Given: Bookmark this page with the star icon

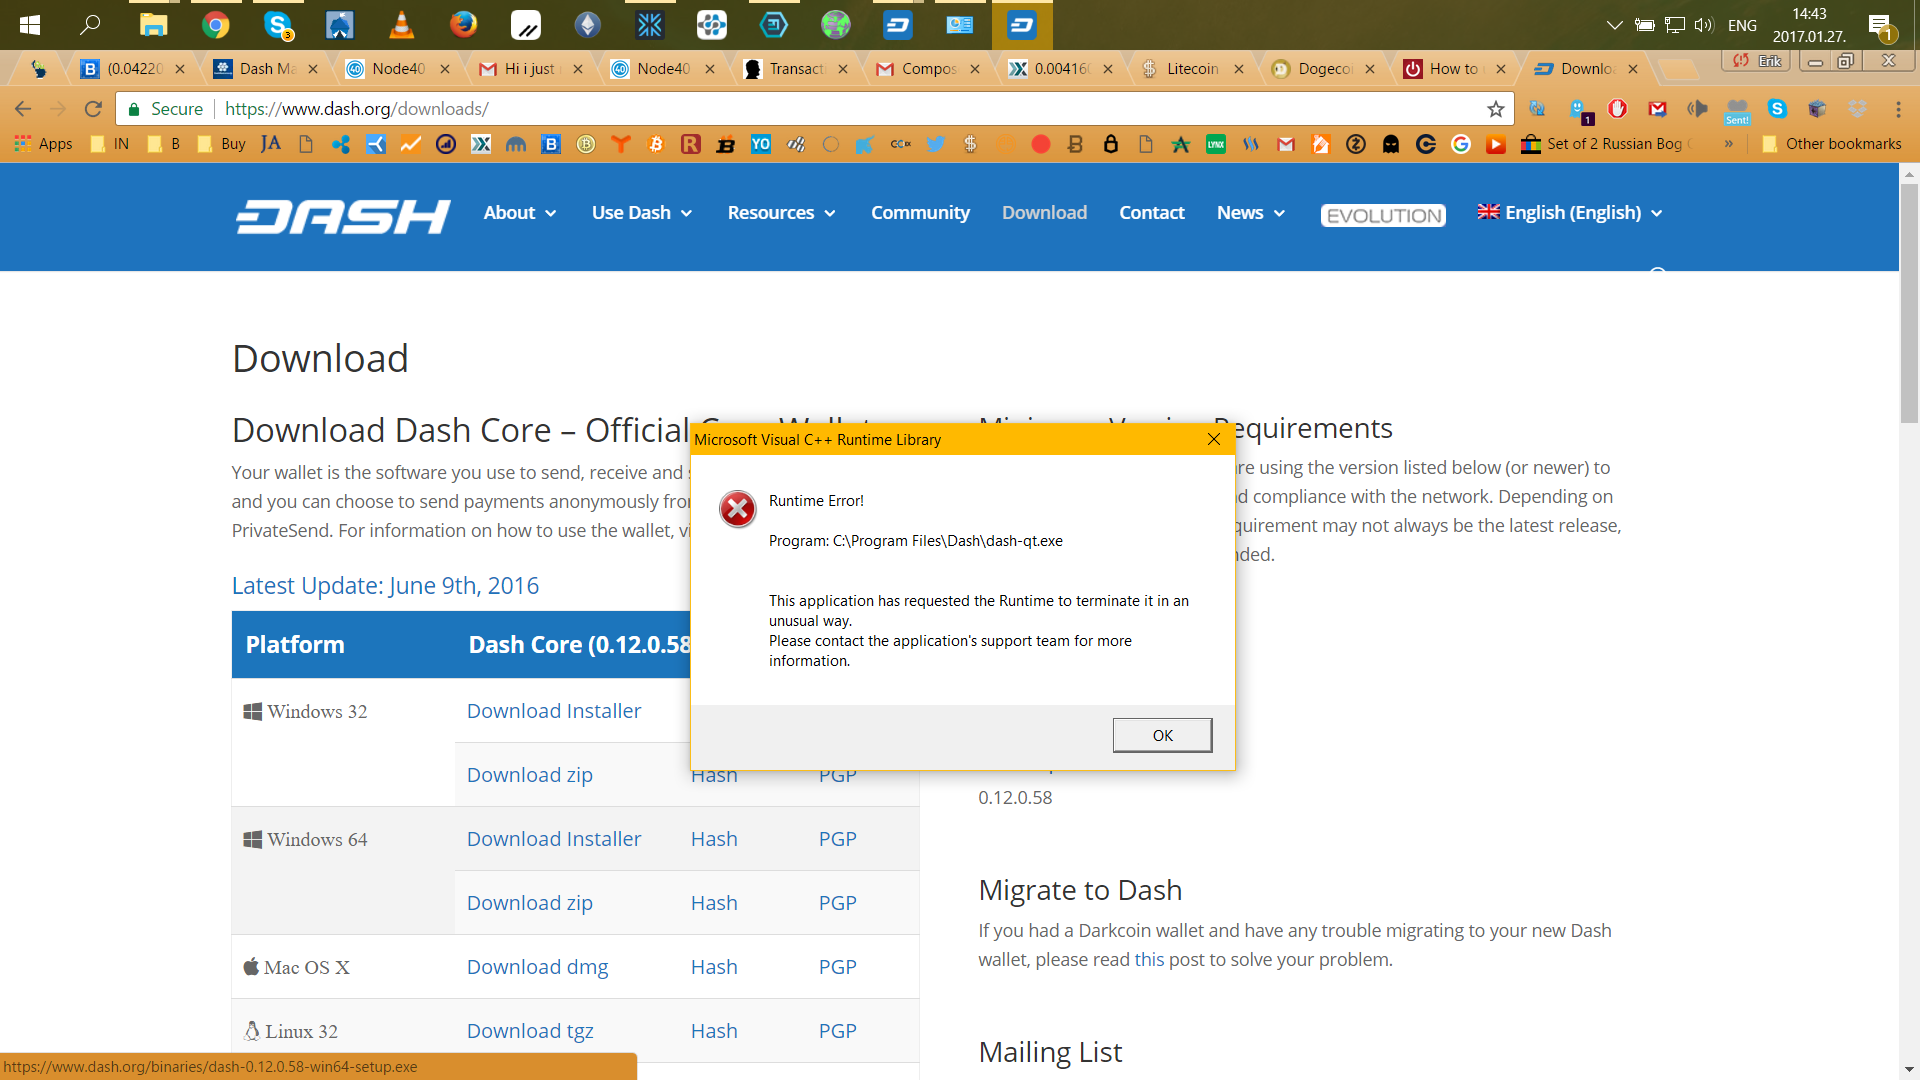Looking at the screenshot, I should [x=1495, y=109].
